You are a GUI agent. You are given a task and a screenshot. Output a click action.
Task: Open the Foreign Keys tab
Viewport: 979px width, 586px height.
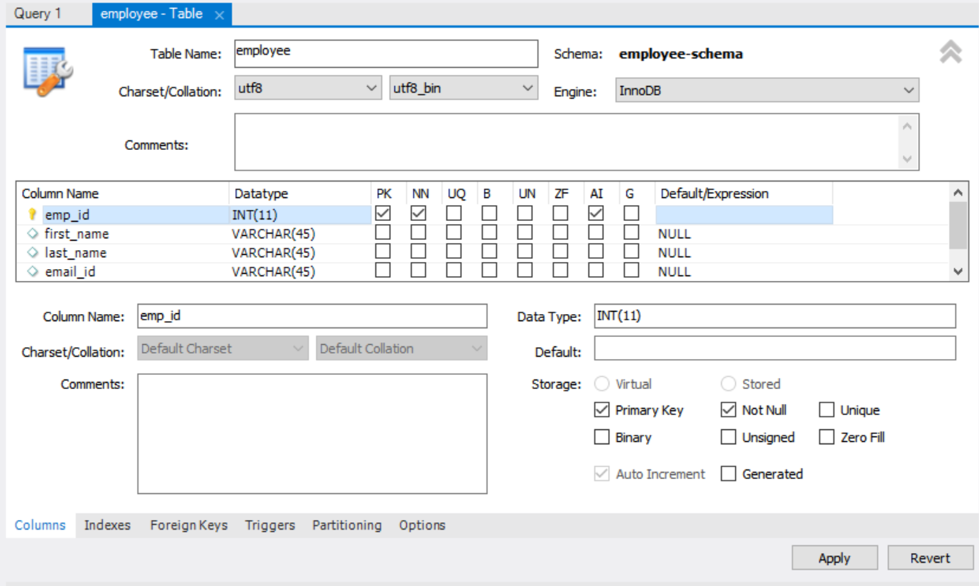[189, 525]
